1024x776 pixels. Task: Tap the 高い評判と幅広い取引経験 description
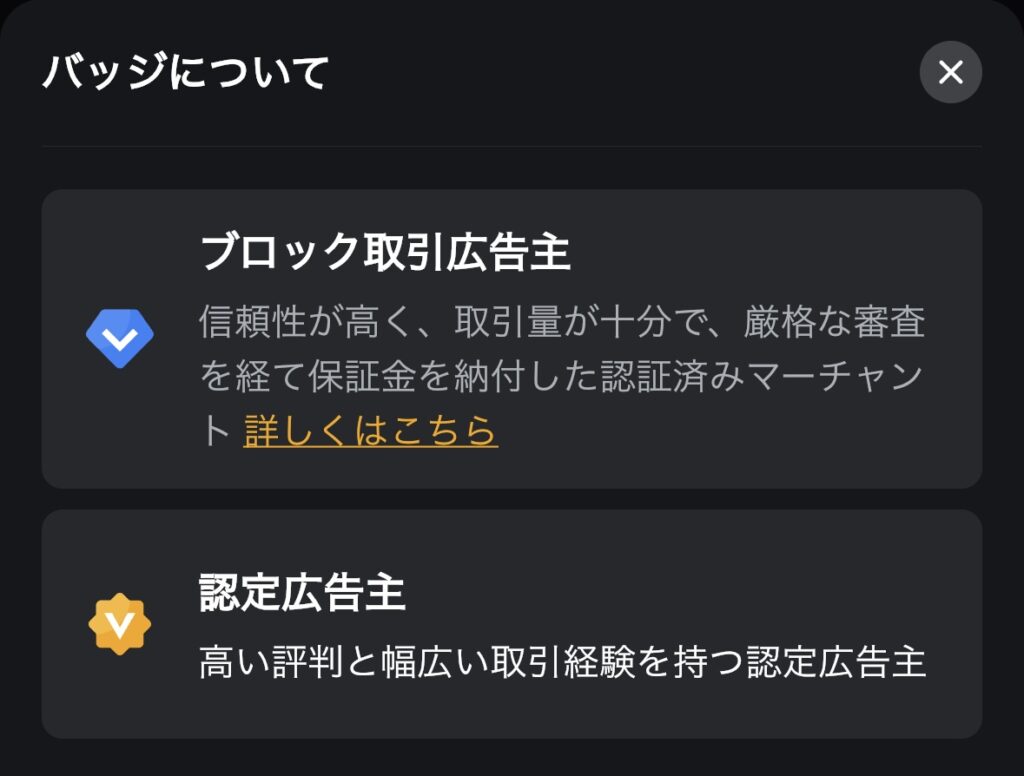pyautogui.click(x=562, y=662)
